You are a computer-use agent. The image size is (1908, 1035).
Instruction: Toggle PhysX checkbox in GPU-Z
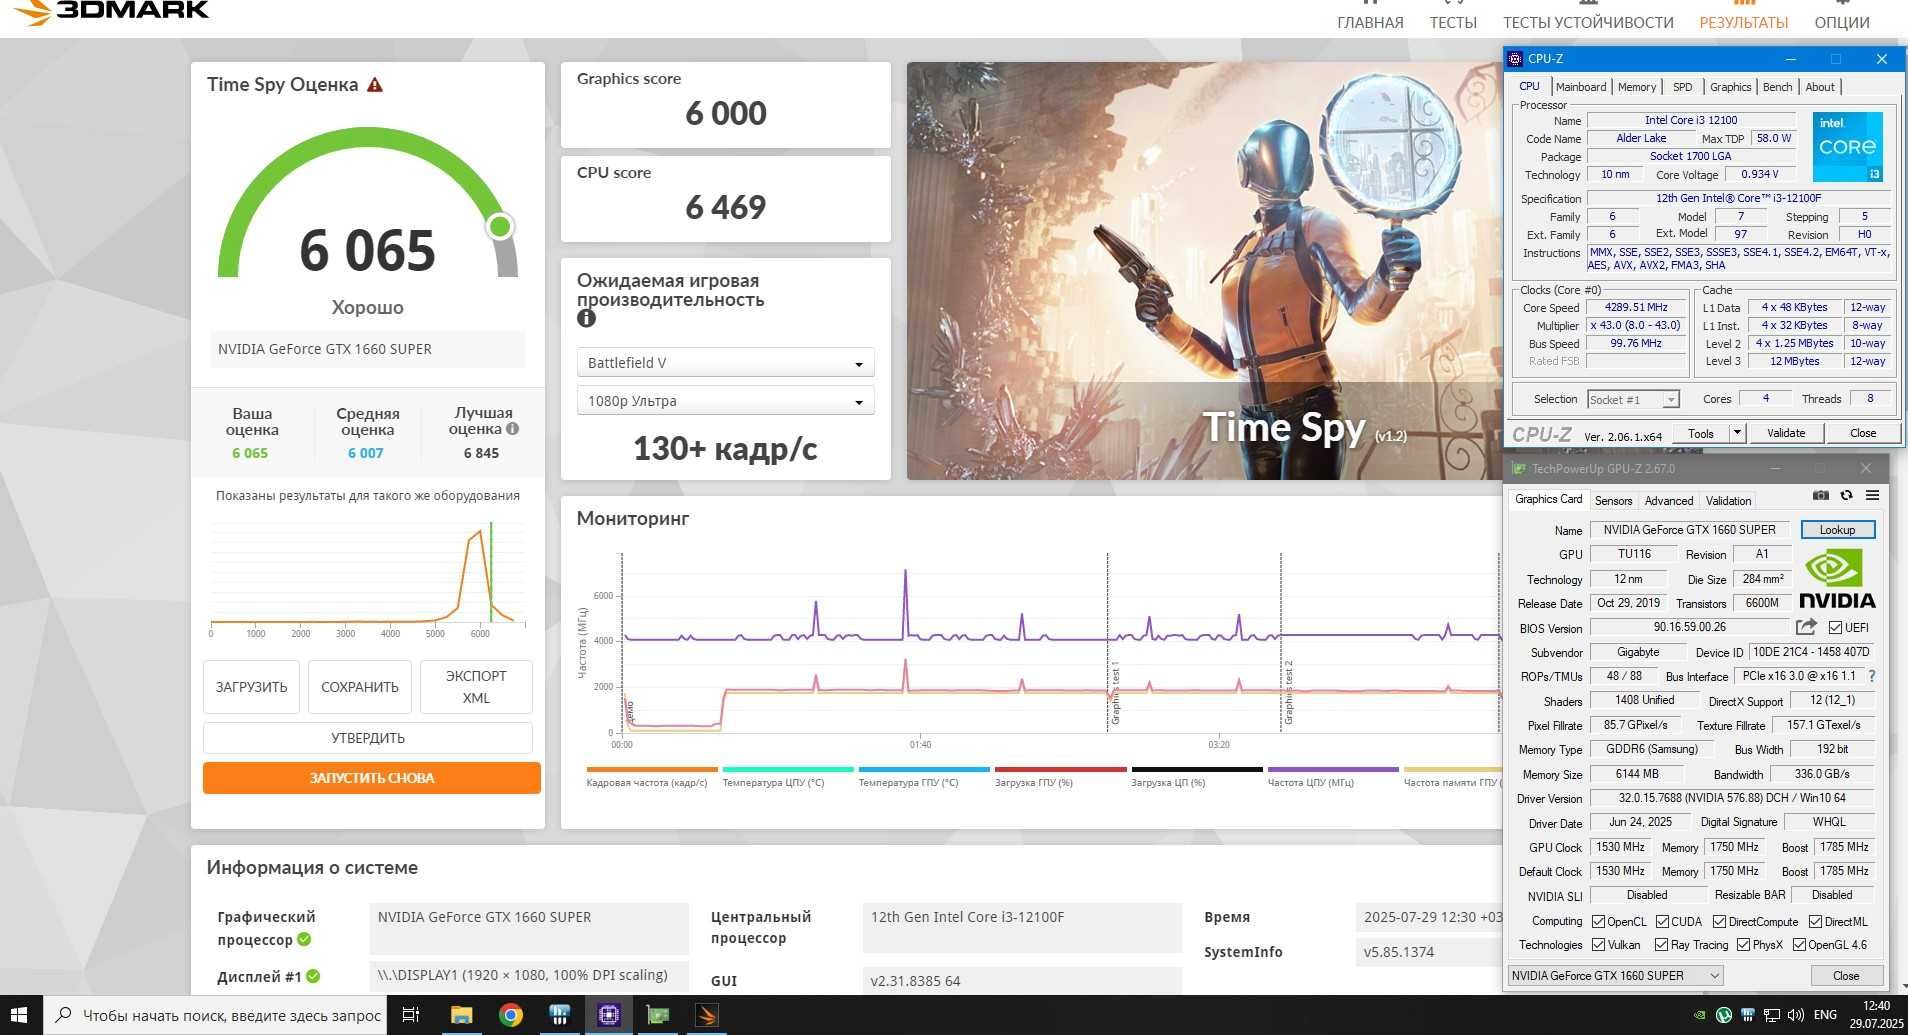coord(1743,944)
